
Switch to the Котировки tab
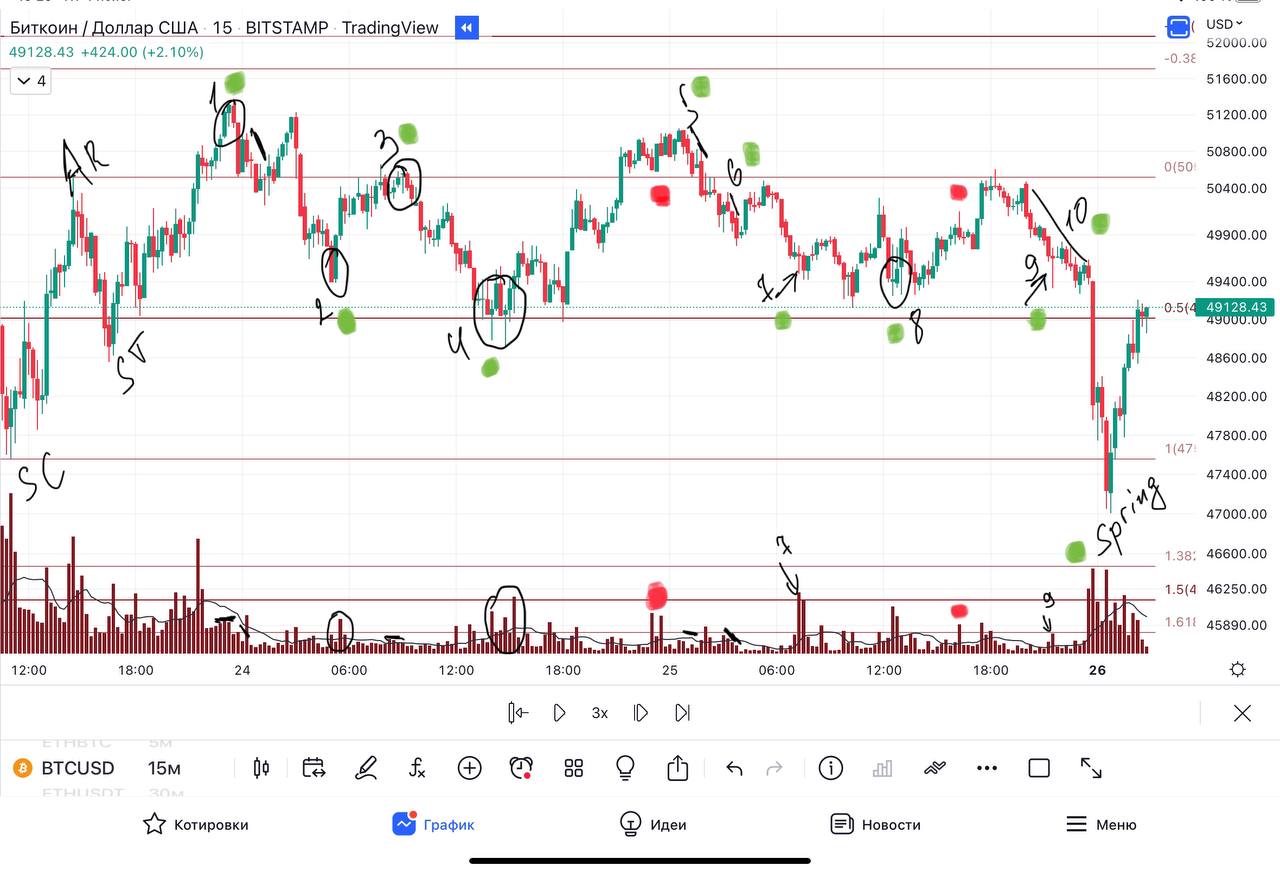pyautogui.click(x=196, y=824)
